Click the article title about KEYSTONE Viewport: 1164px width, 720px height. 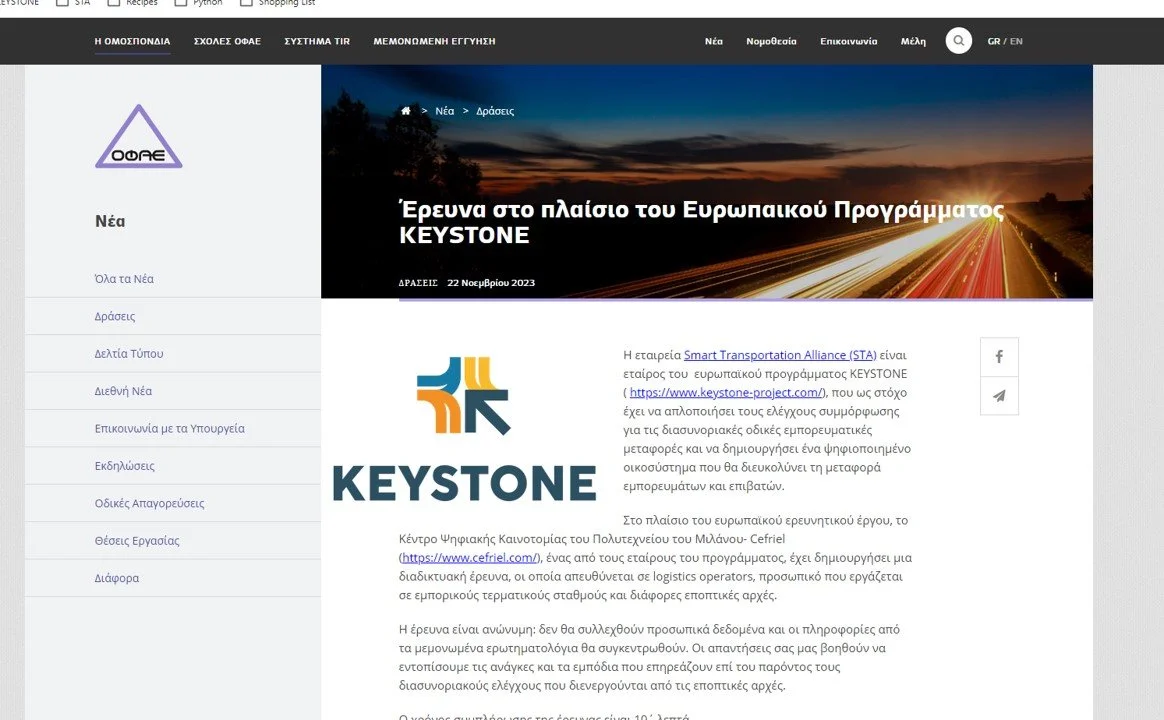point(701,222)
